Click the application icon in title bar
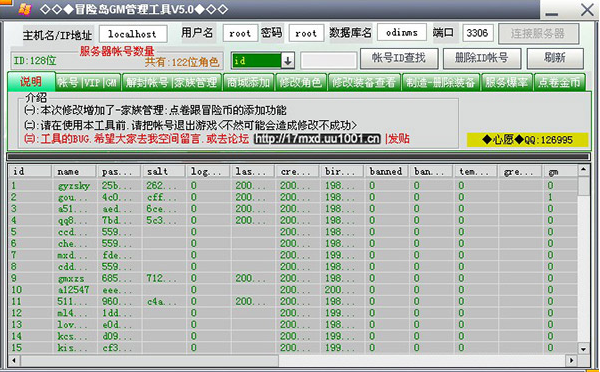Viewport: 600px width, 372px height. click(x=24, y=10)
